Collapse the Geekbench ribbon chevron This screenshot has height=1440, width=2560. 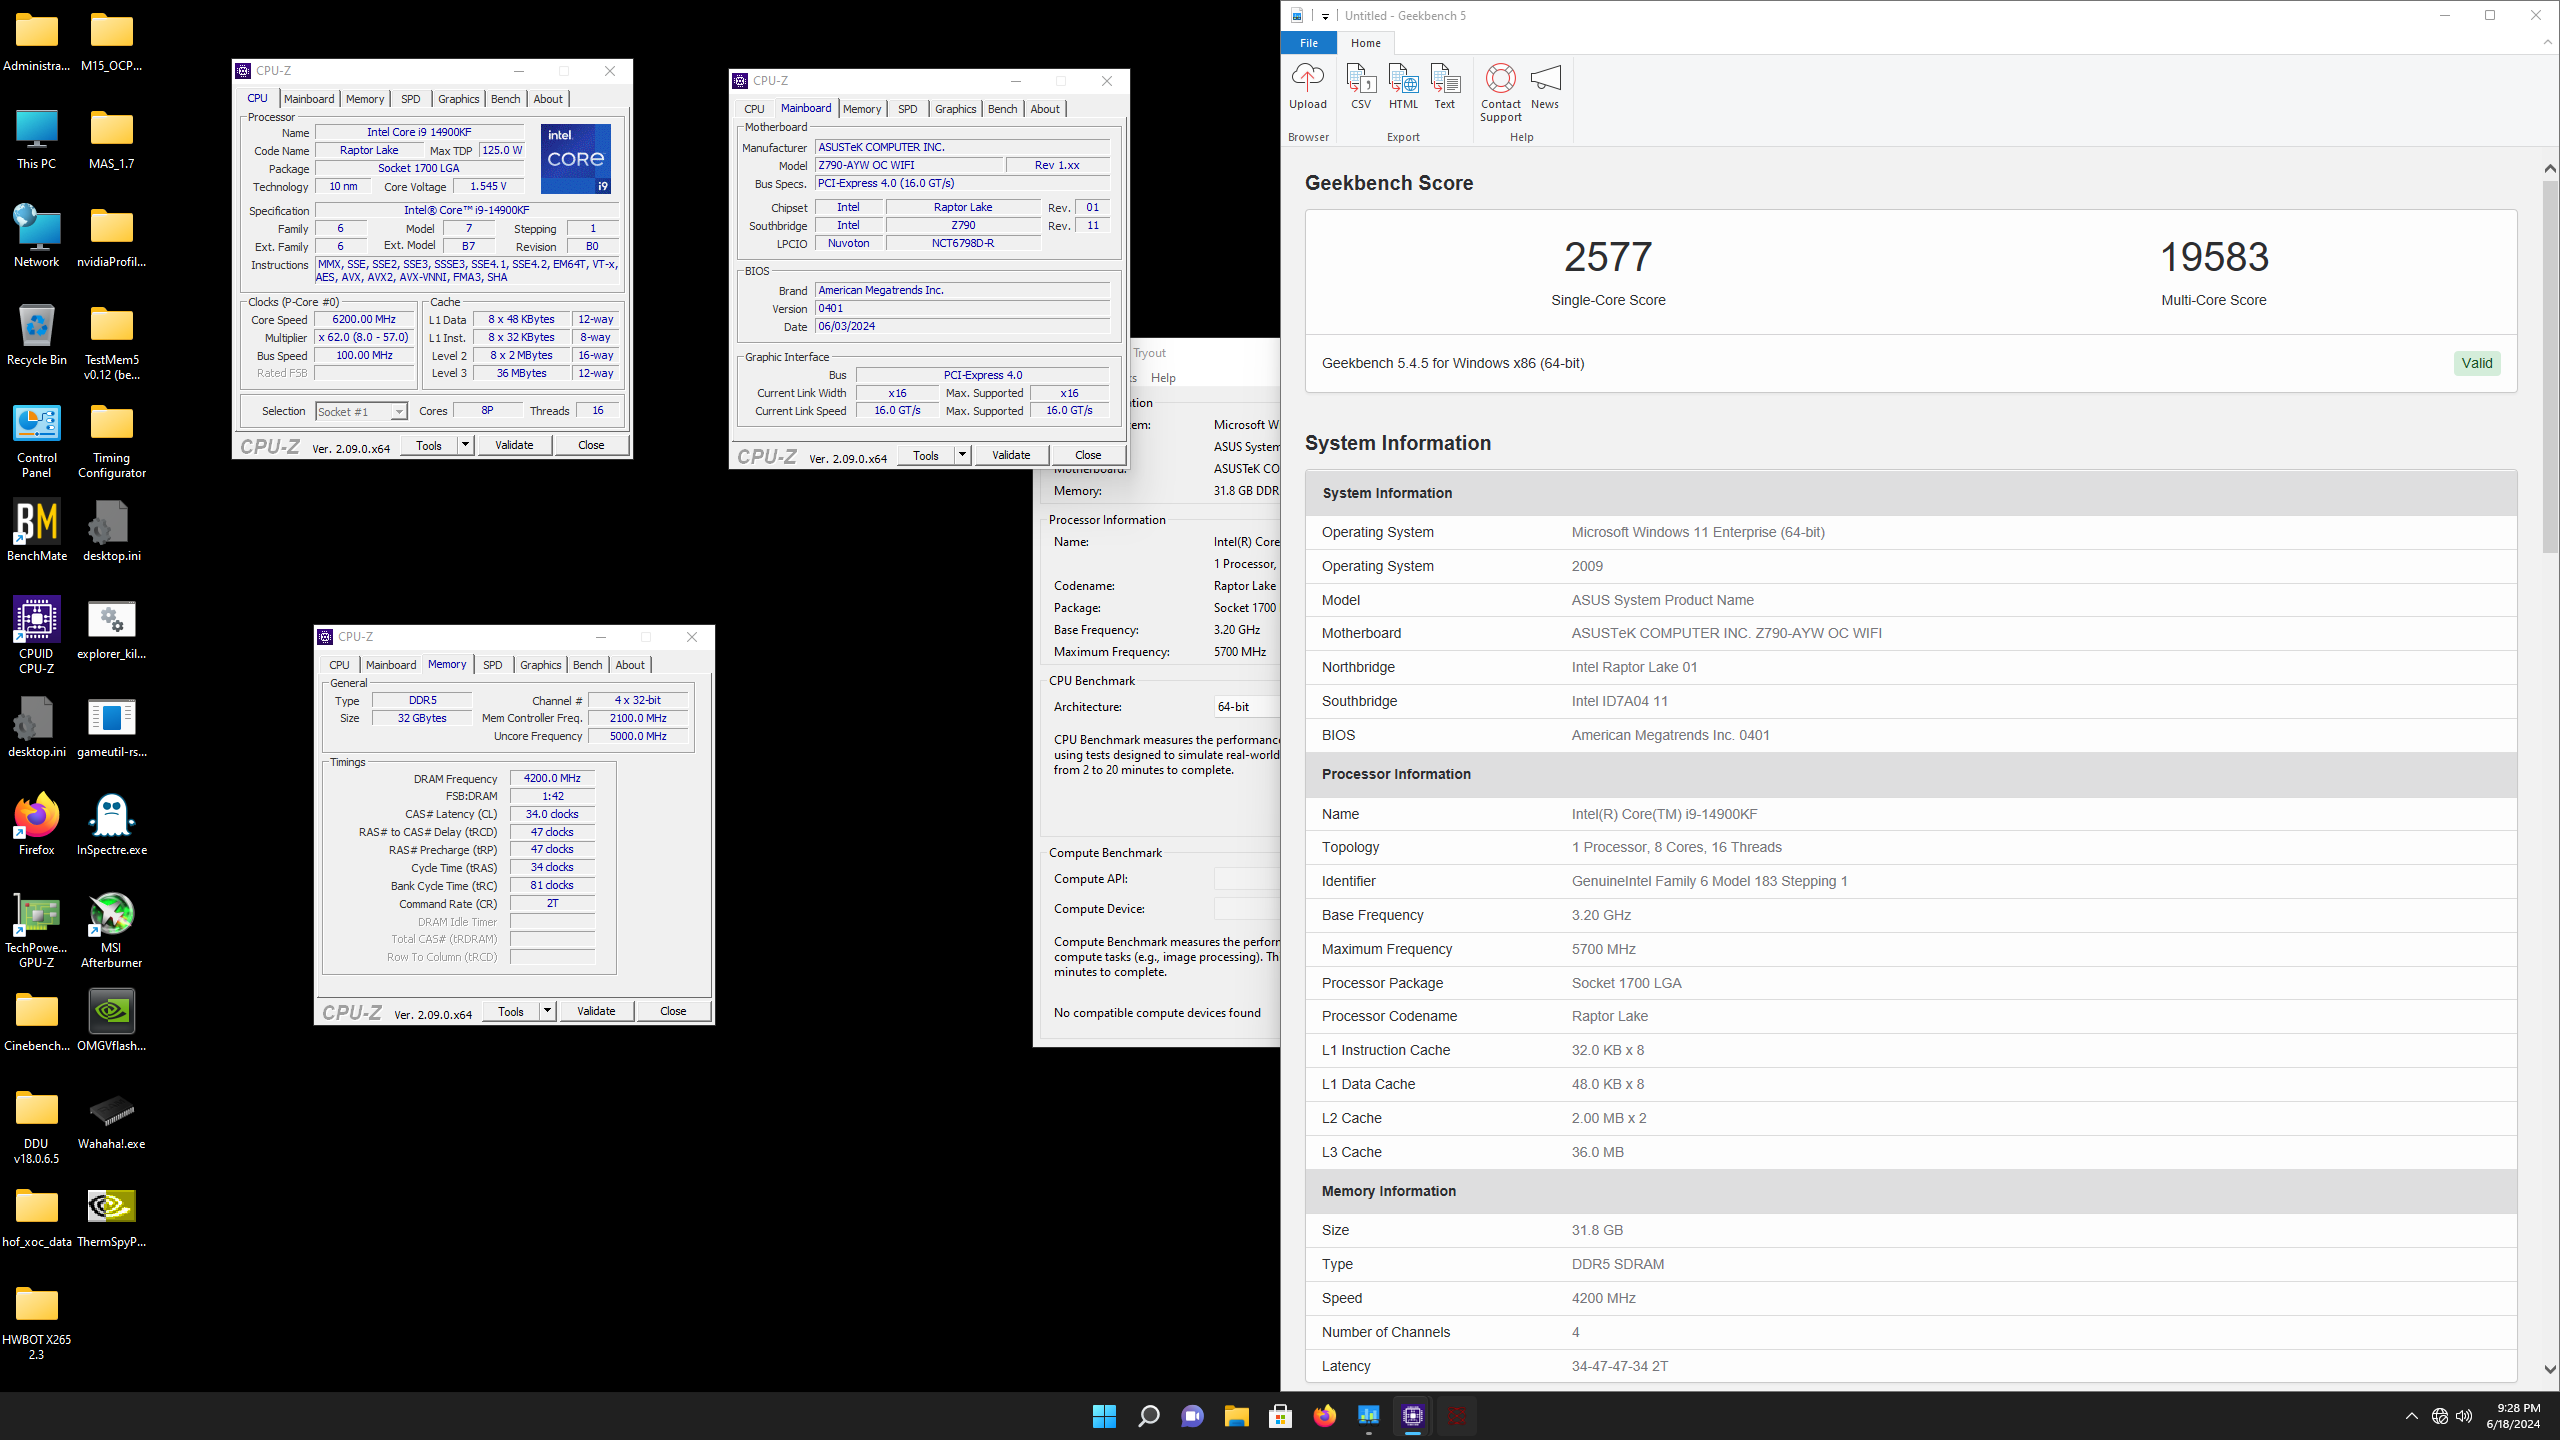point(2547,42)
